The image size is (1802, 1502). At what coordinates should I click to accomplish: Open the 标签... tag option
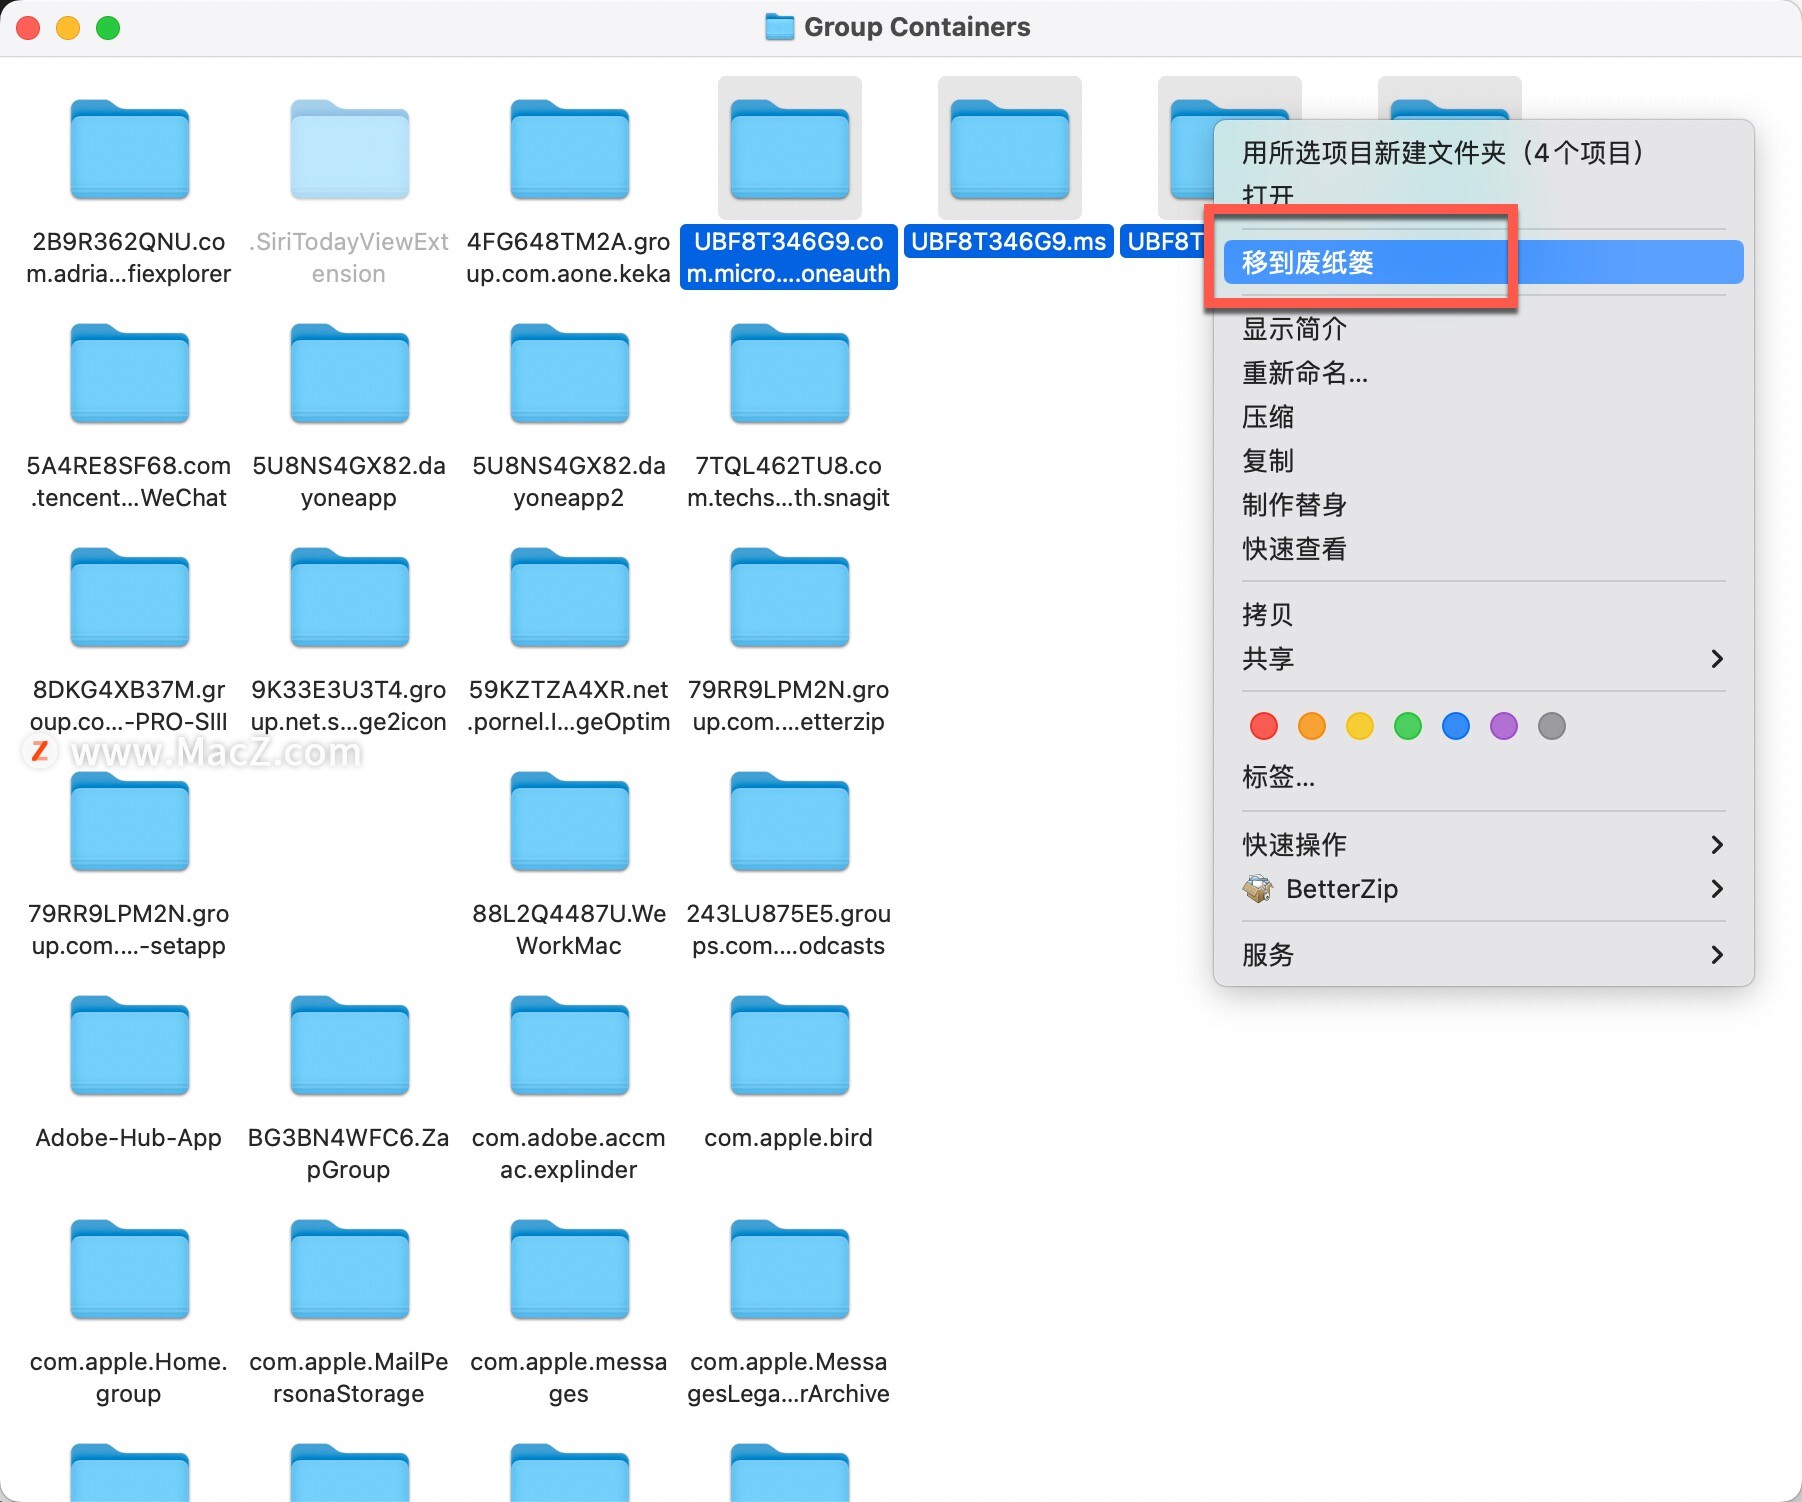[x=1484, y=776]
